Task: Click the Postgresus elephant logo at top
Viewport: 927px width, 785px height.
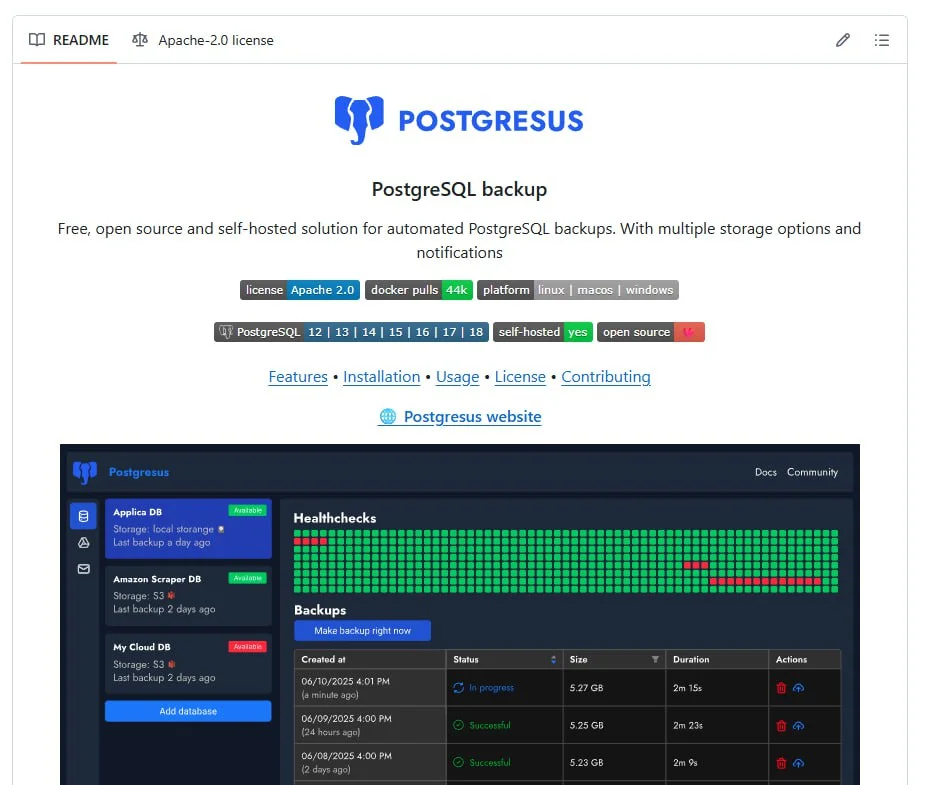Action: [x=359, y=121]
